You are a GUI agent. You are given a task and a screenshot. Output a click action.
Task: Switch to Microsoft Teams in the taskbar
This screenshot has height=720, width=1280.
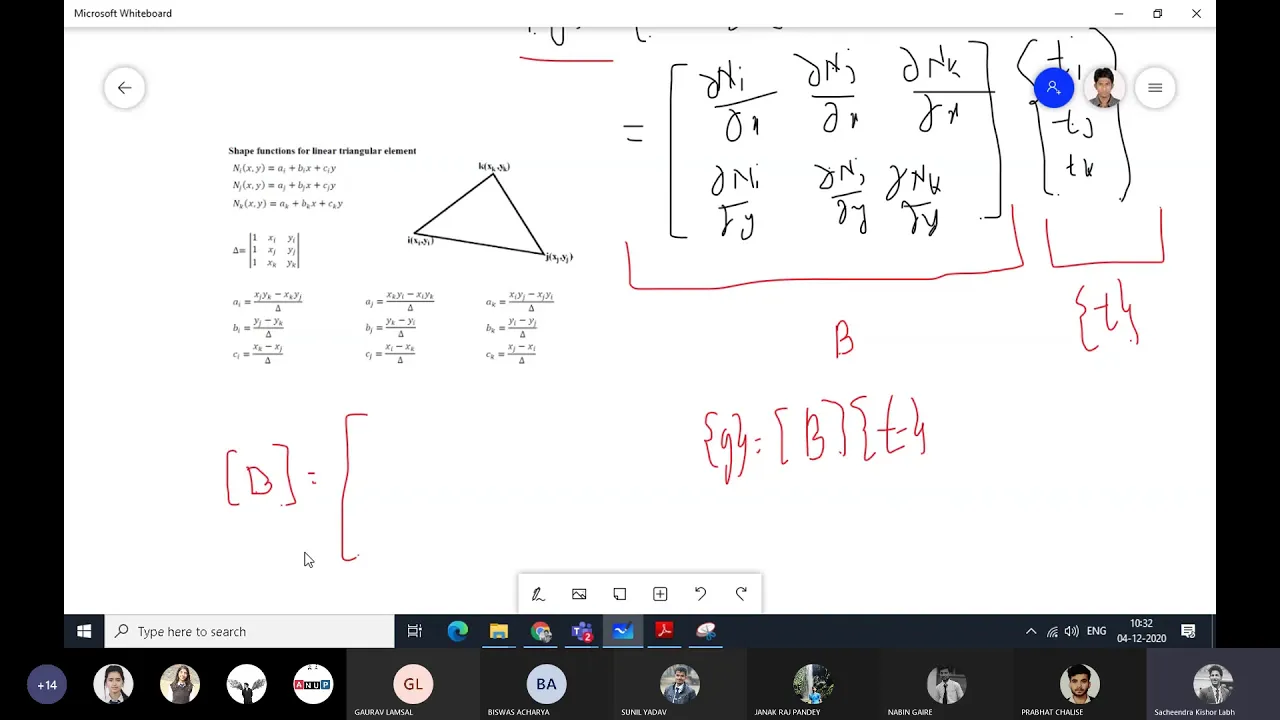coord(582,631)
